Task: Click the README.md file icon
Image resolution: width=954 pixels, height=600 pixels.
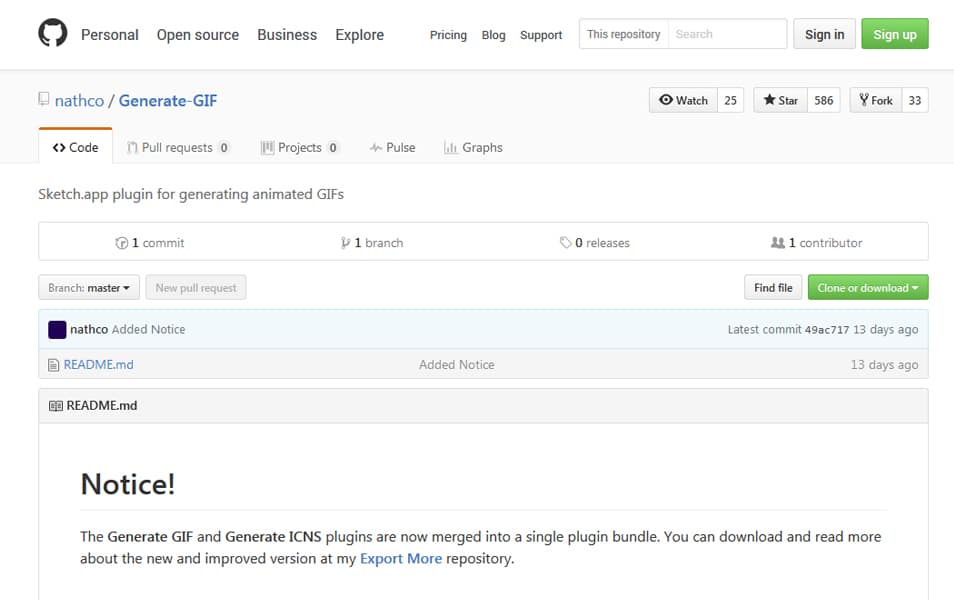Action: coord(54,365)
